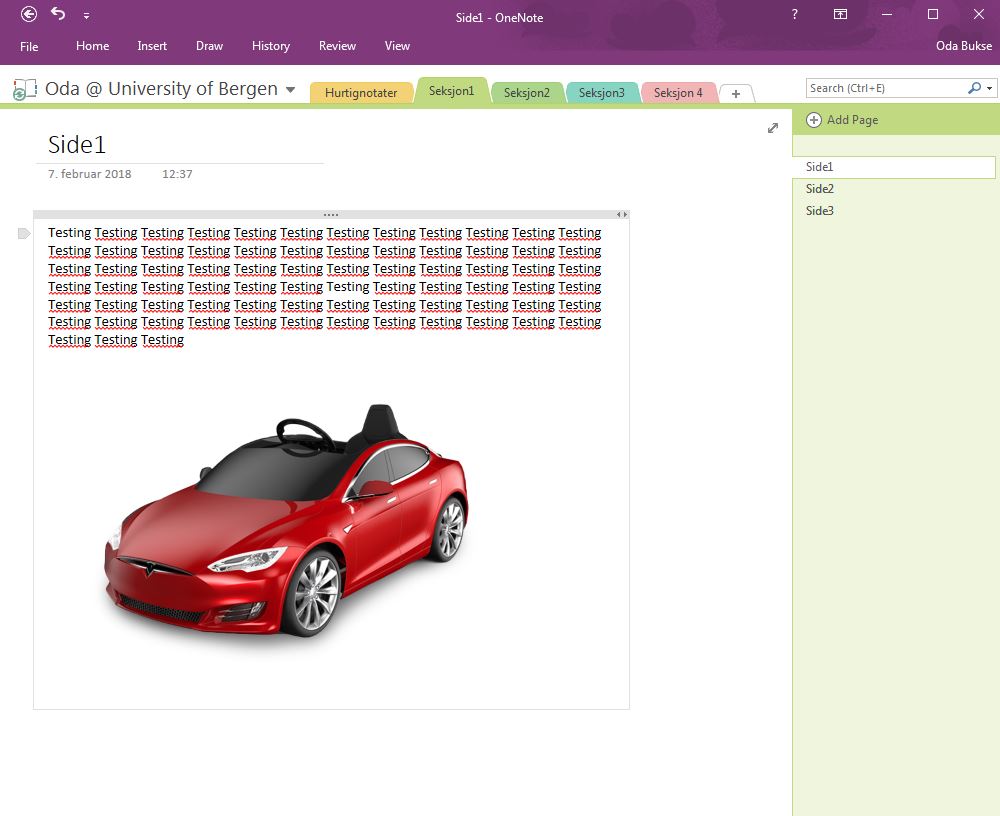This screenshot has width=1000, height=816.
Task: Toggle full page view expand icon
Action: pyautogui.click(x=773, y=128)
